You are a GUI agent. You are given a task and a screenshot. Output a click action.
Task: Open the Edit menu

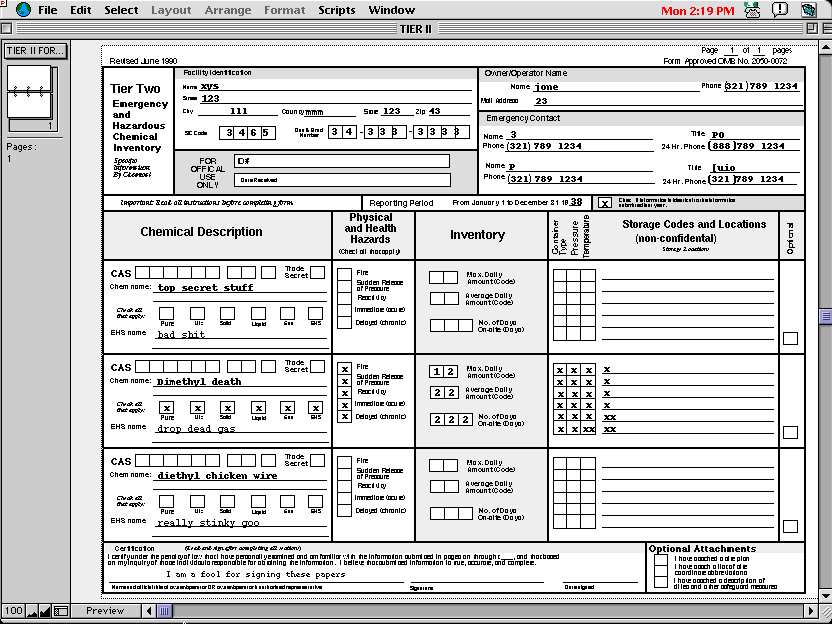click(81, 10)
